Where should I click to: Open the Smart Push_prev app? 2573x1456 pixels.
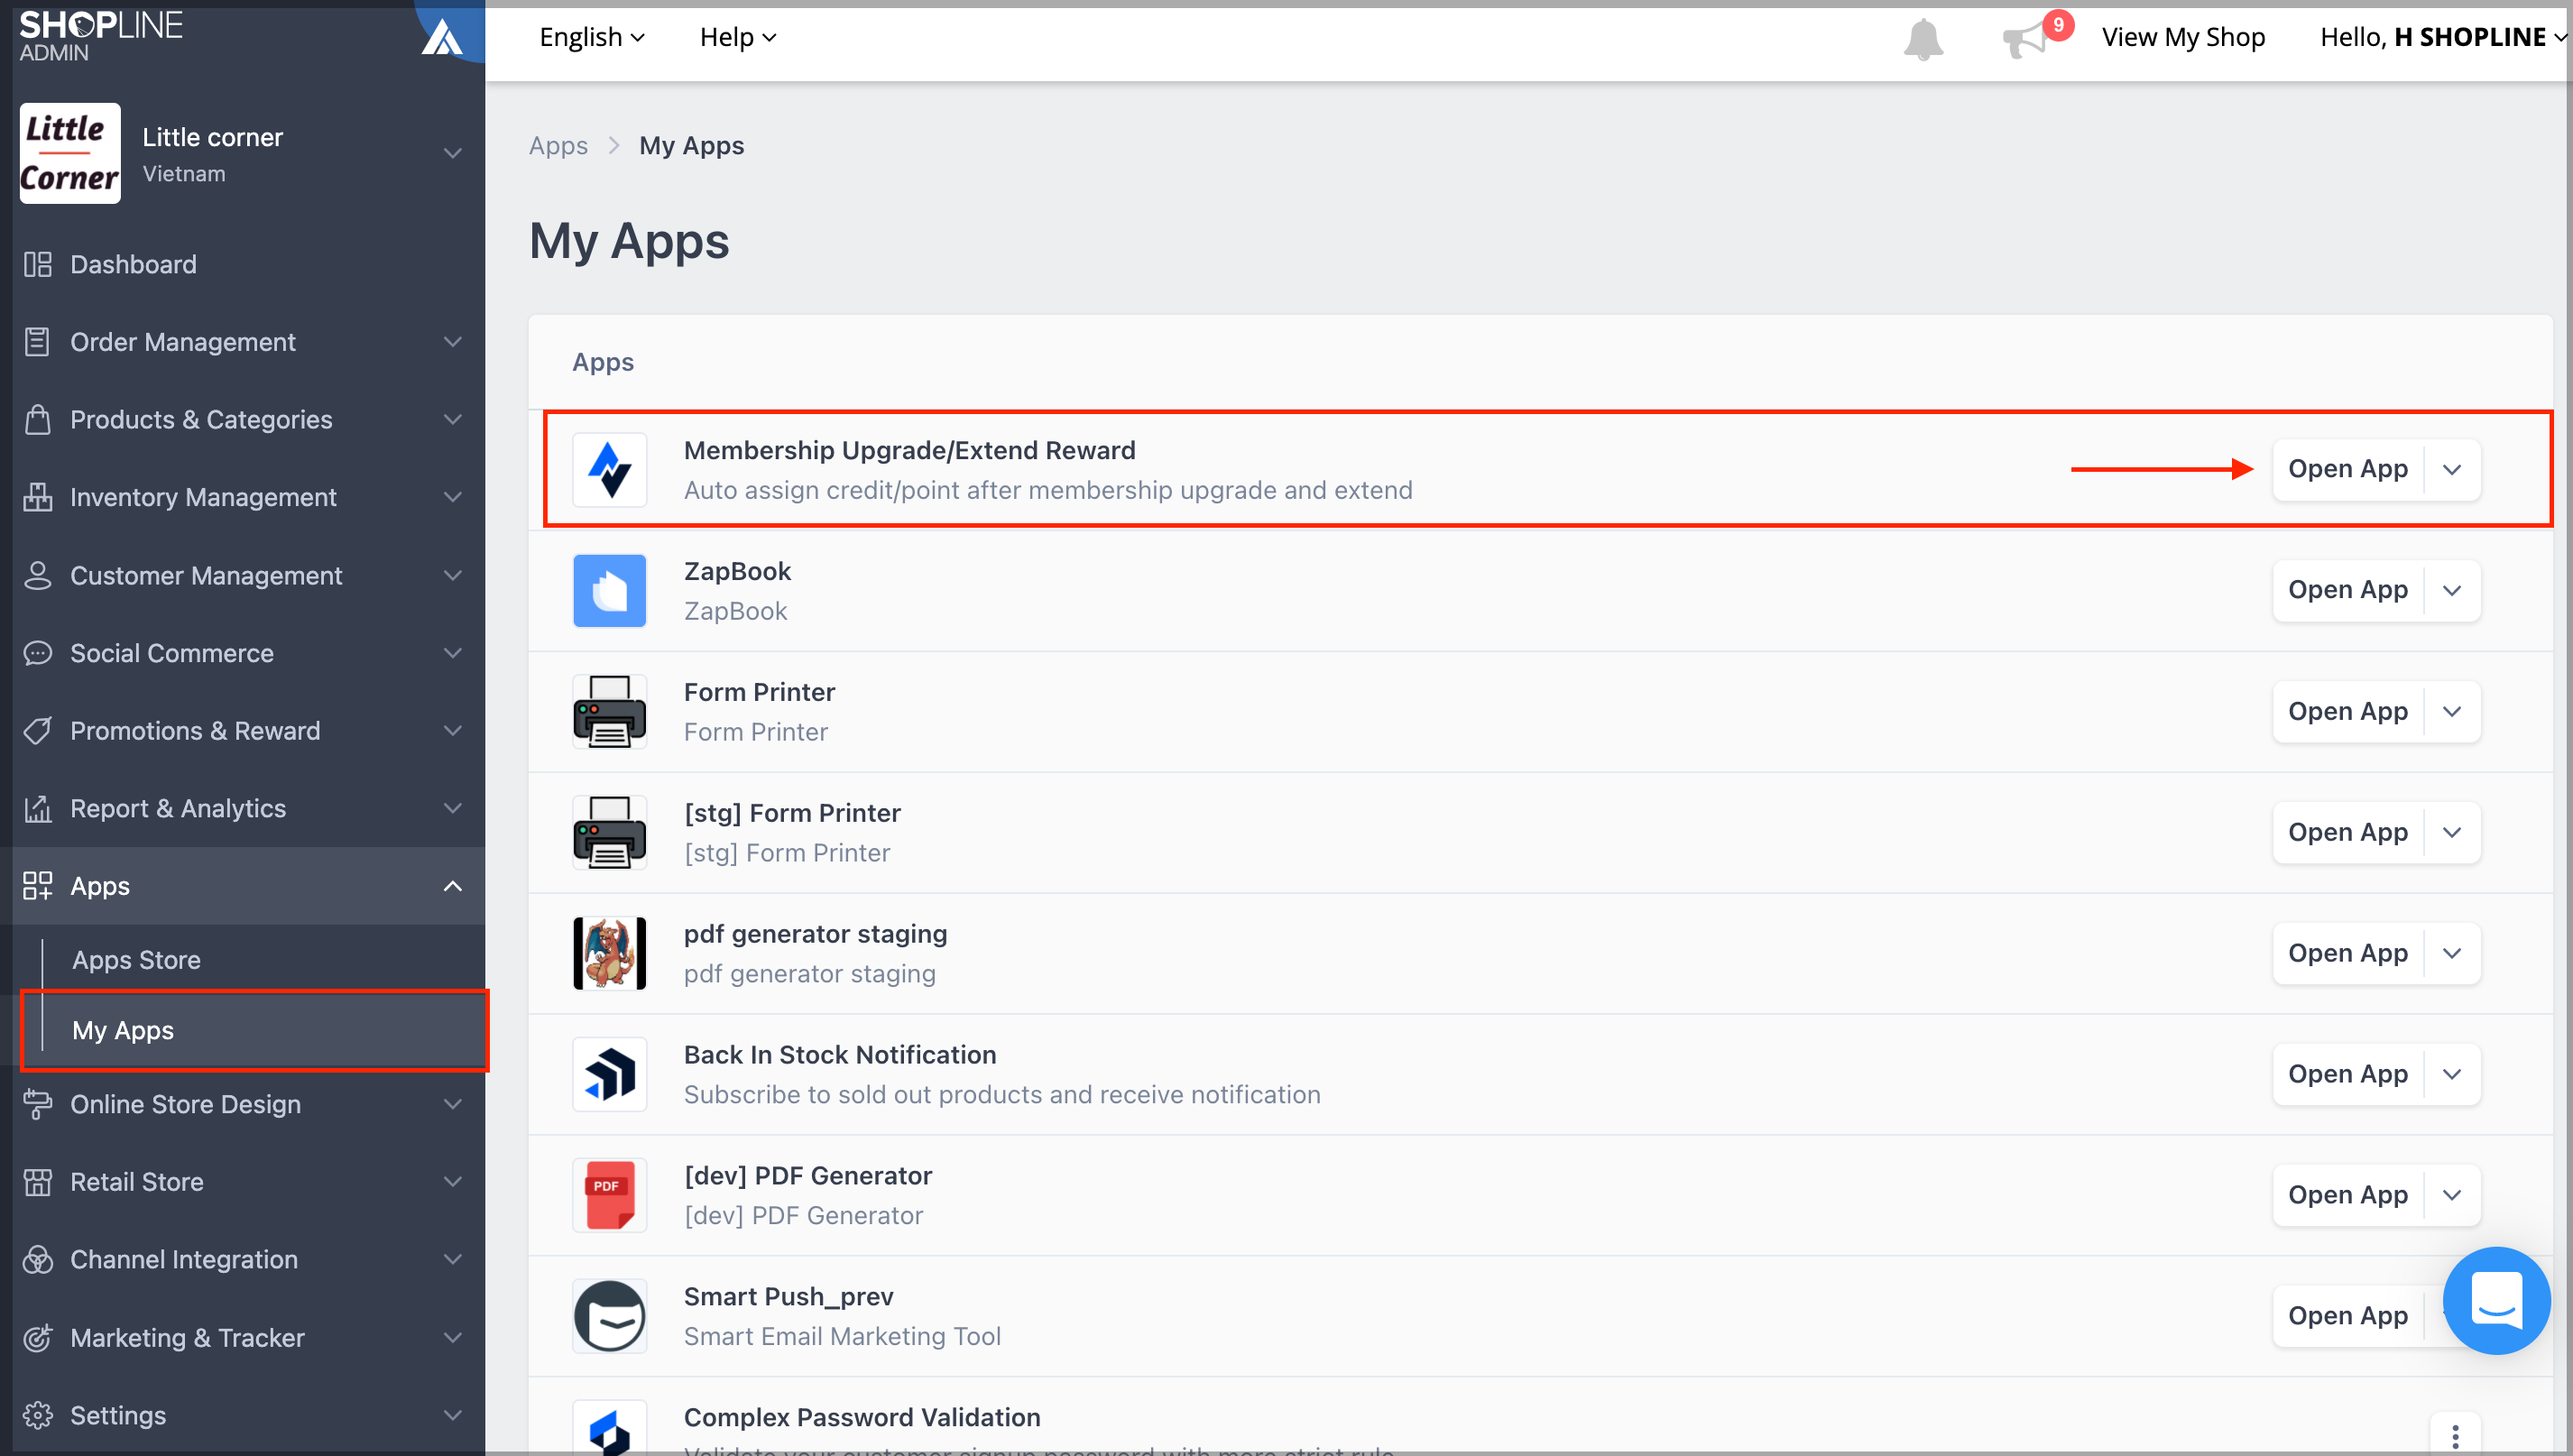(x=2347, y=1316)
